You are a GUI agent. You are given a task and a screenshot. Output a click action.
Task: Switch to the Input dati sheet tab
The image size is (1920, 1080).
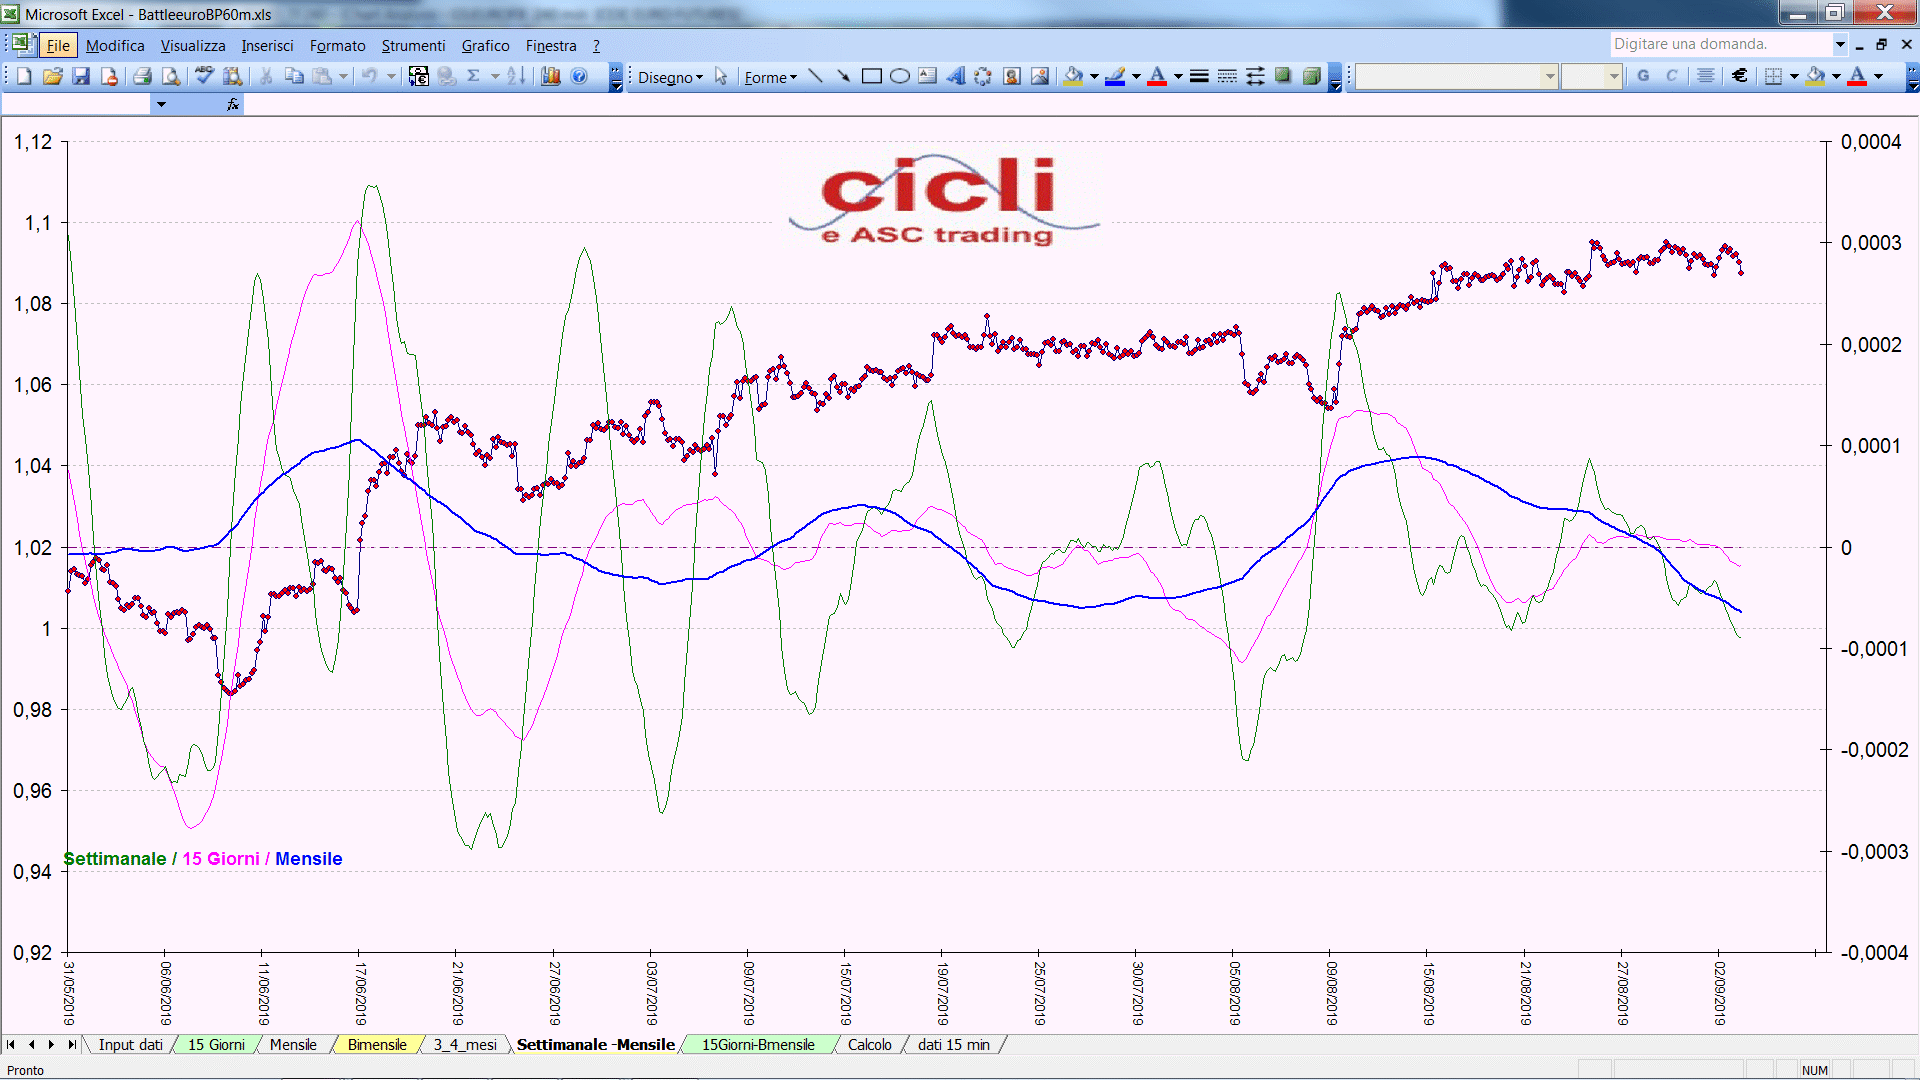click(130, 1045)
